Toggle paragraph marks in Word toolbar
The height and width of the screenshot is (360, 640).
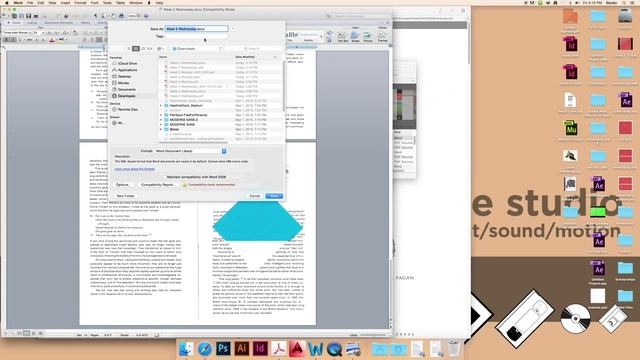pos(96,16)
